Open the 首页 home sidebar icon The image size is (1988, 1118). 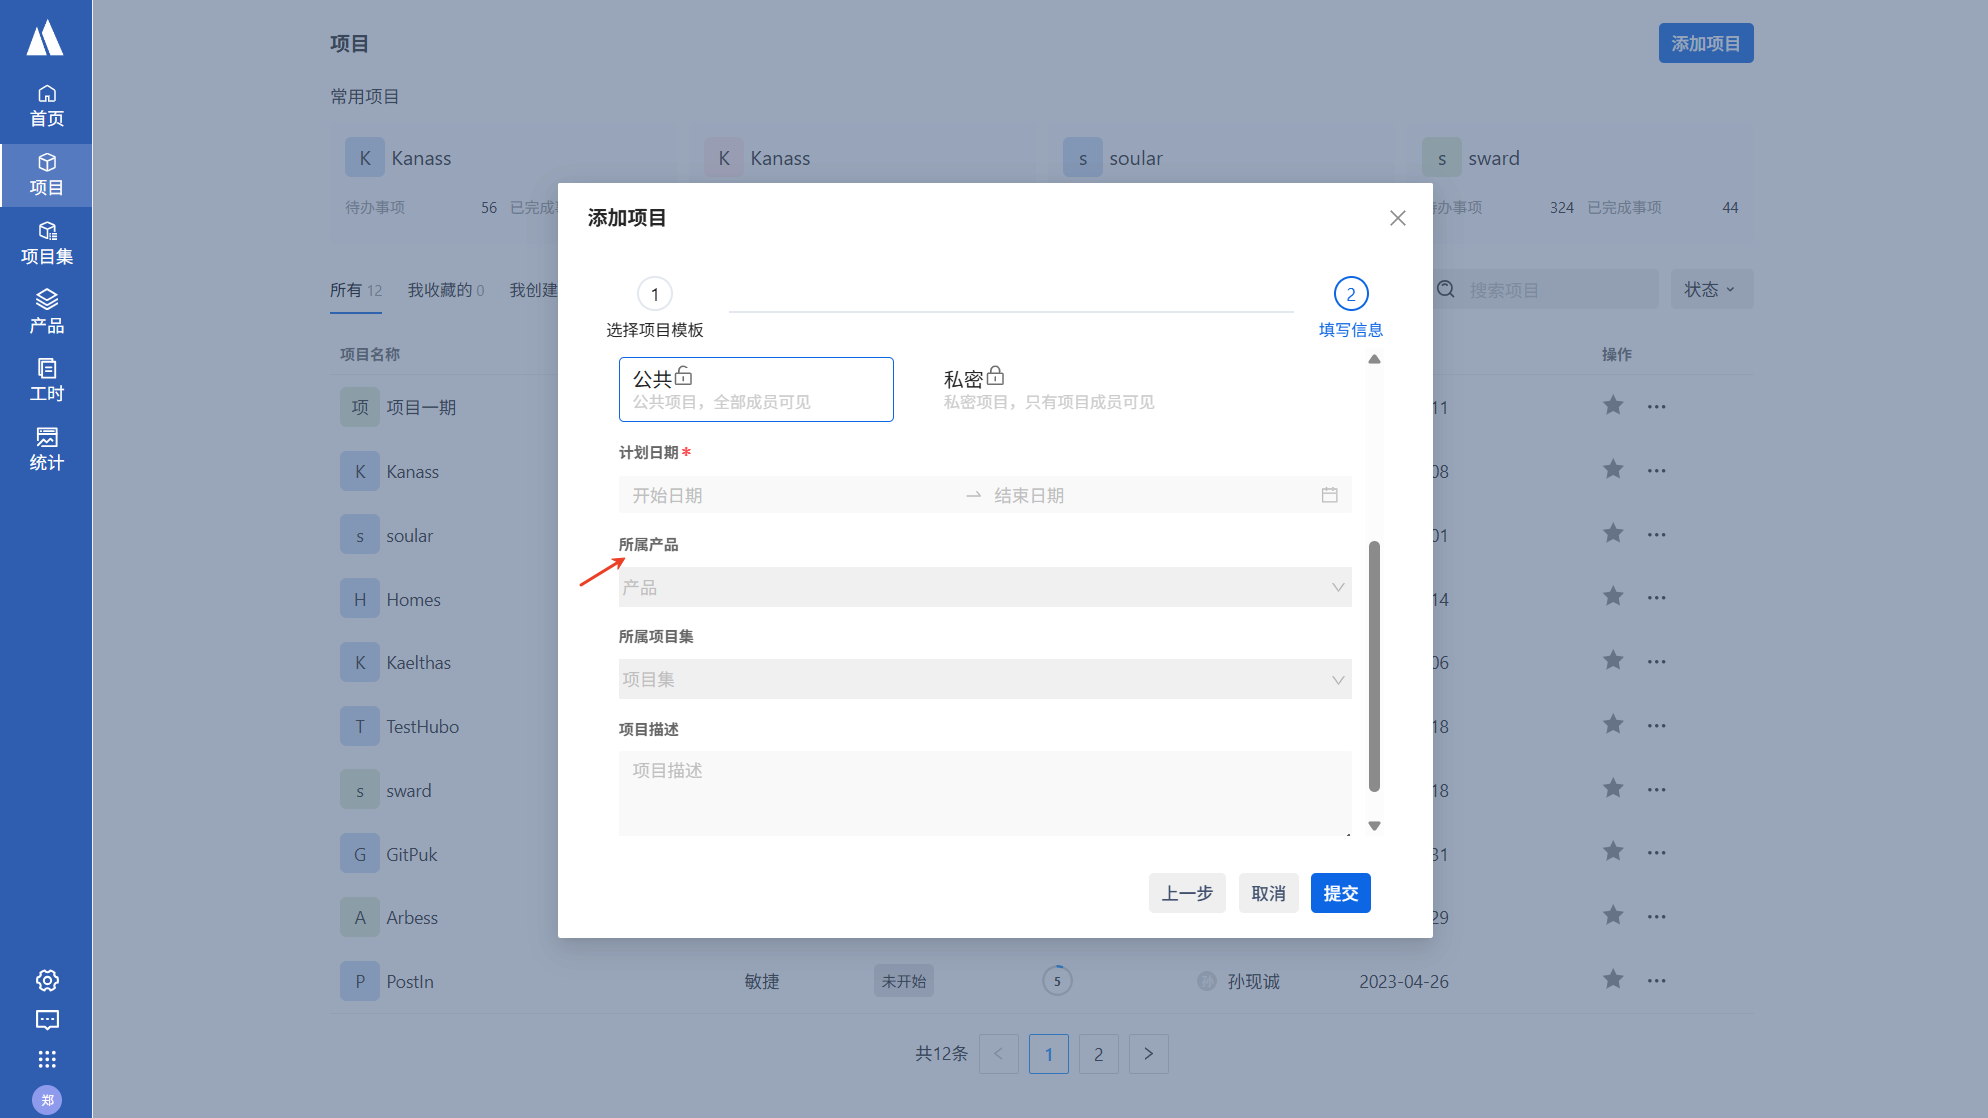coord(46,106)
